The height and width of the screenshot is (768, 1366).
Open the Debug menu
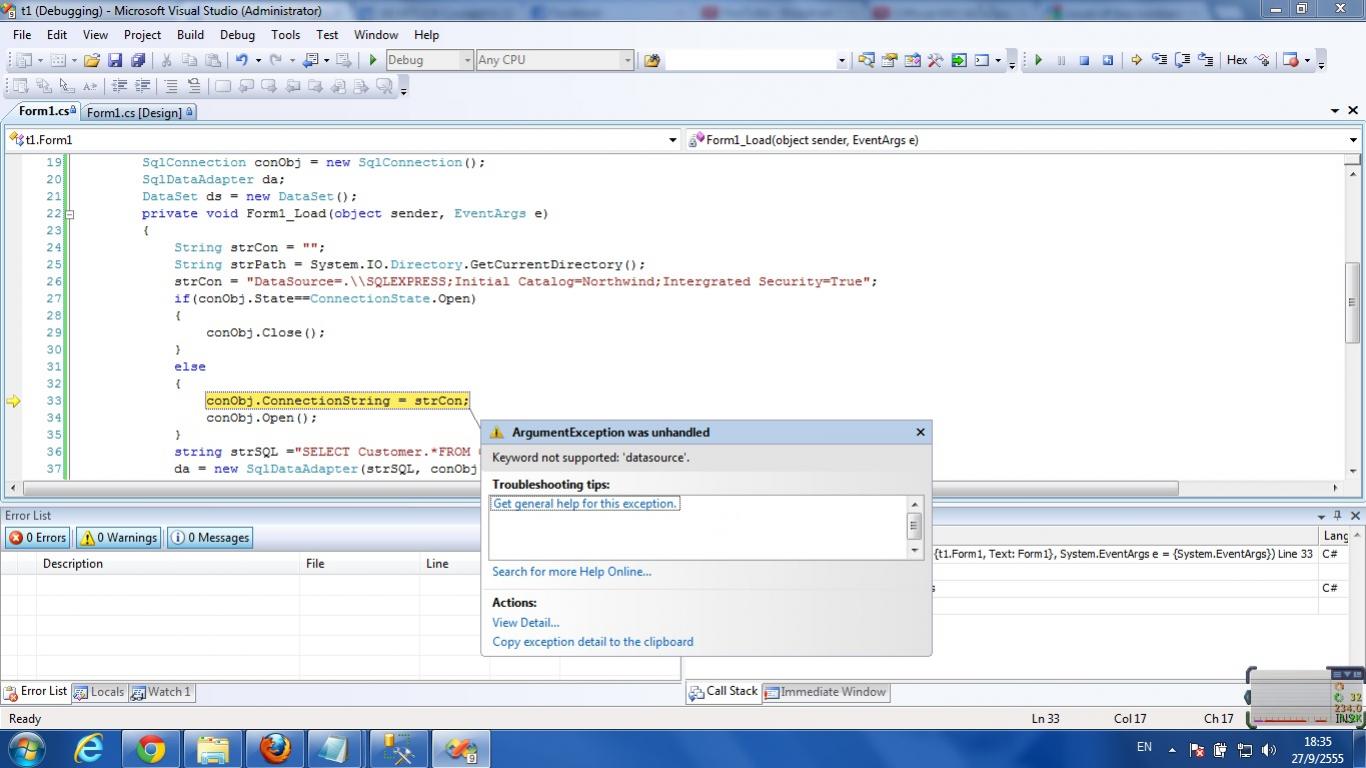click(237, 34)
